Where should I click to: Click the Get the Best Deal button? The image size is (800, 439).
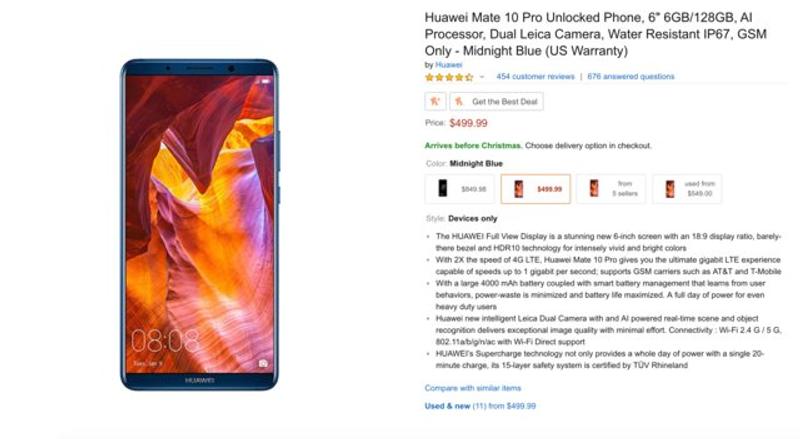click(496, 102)
